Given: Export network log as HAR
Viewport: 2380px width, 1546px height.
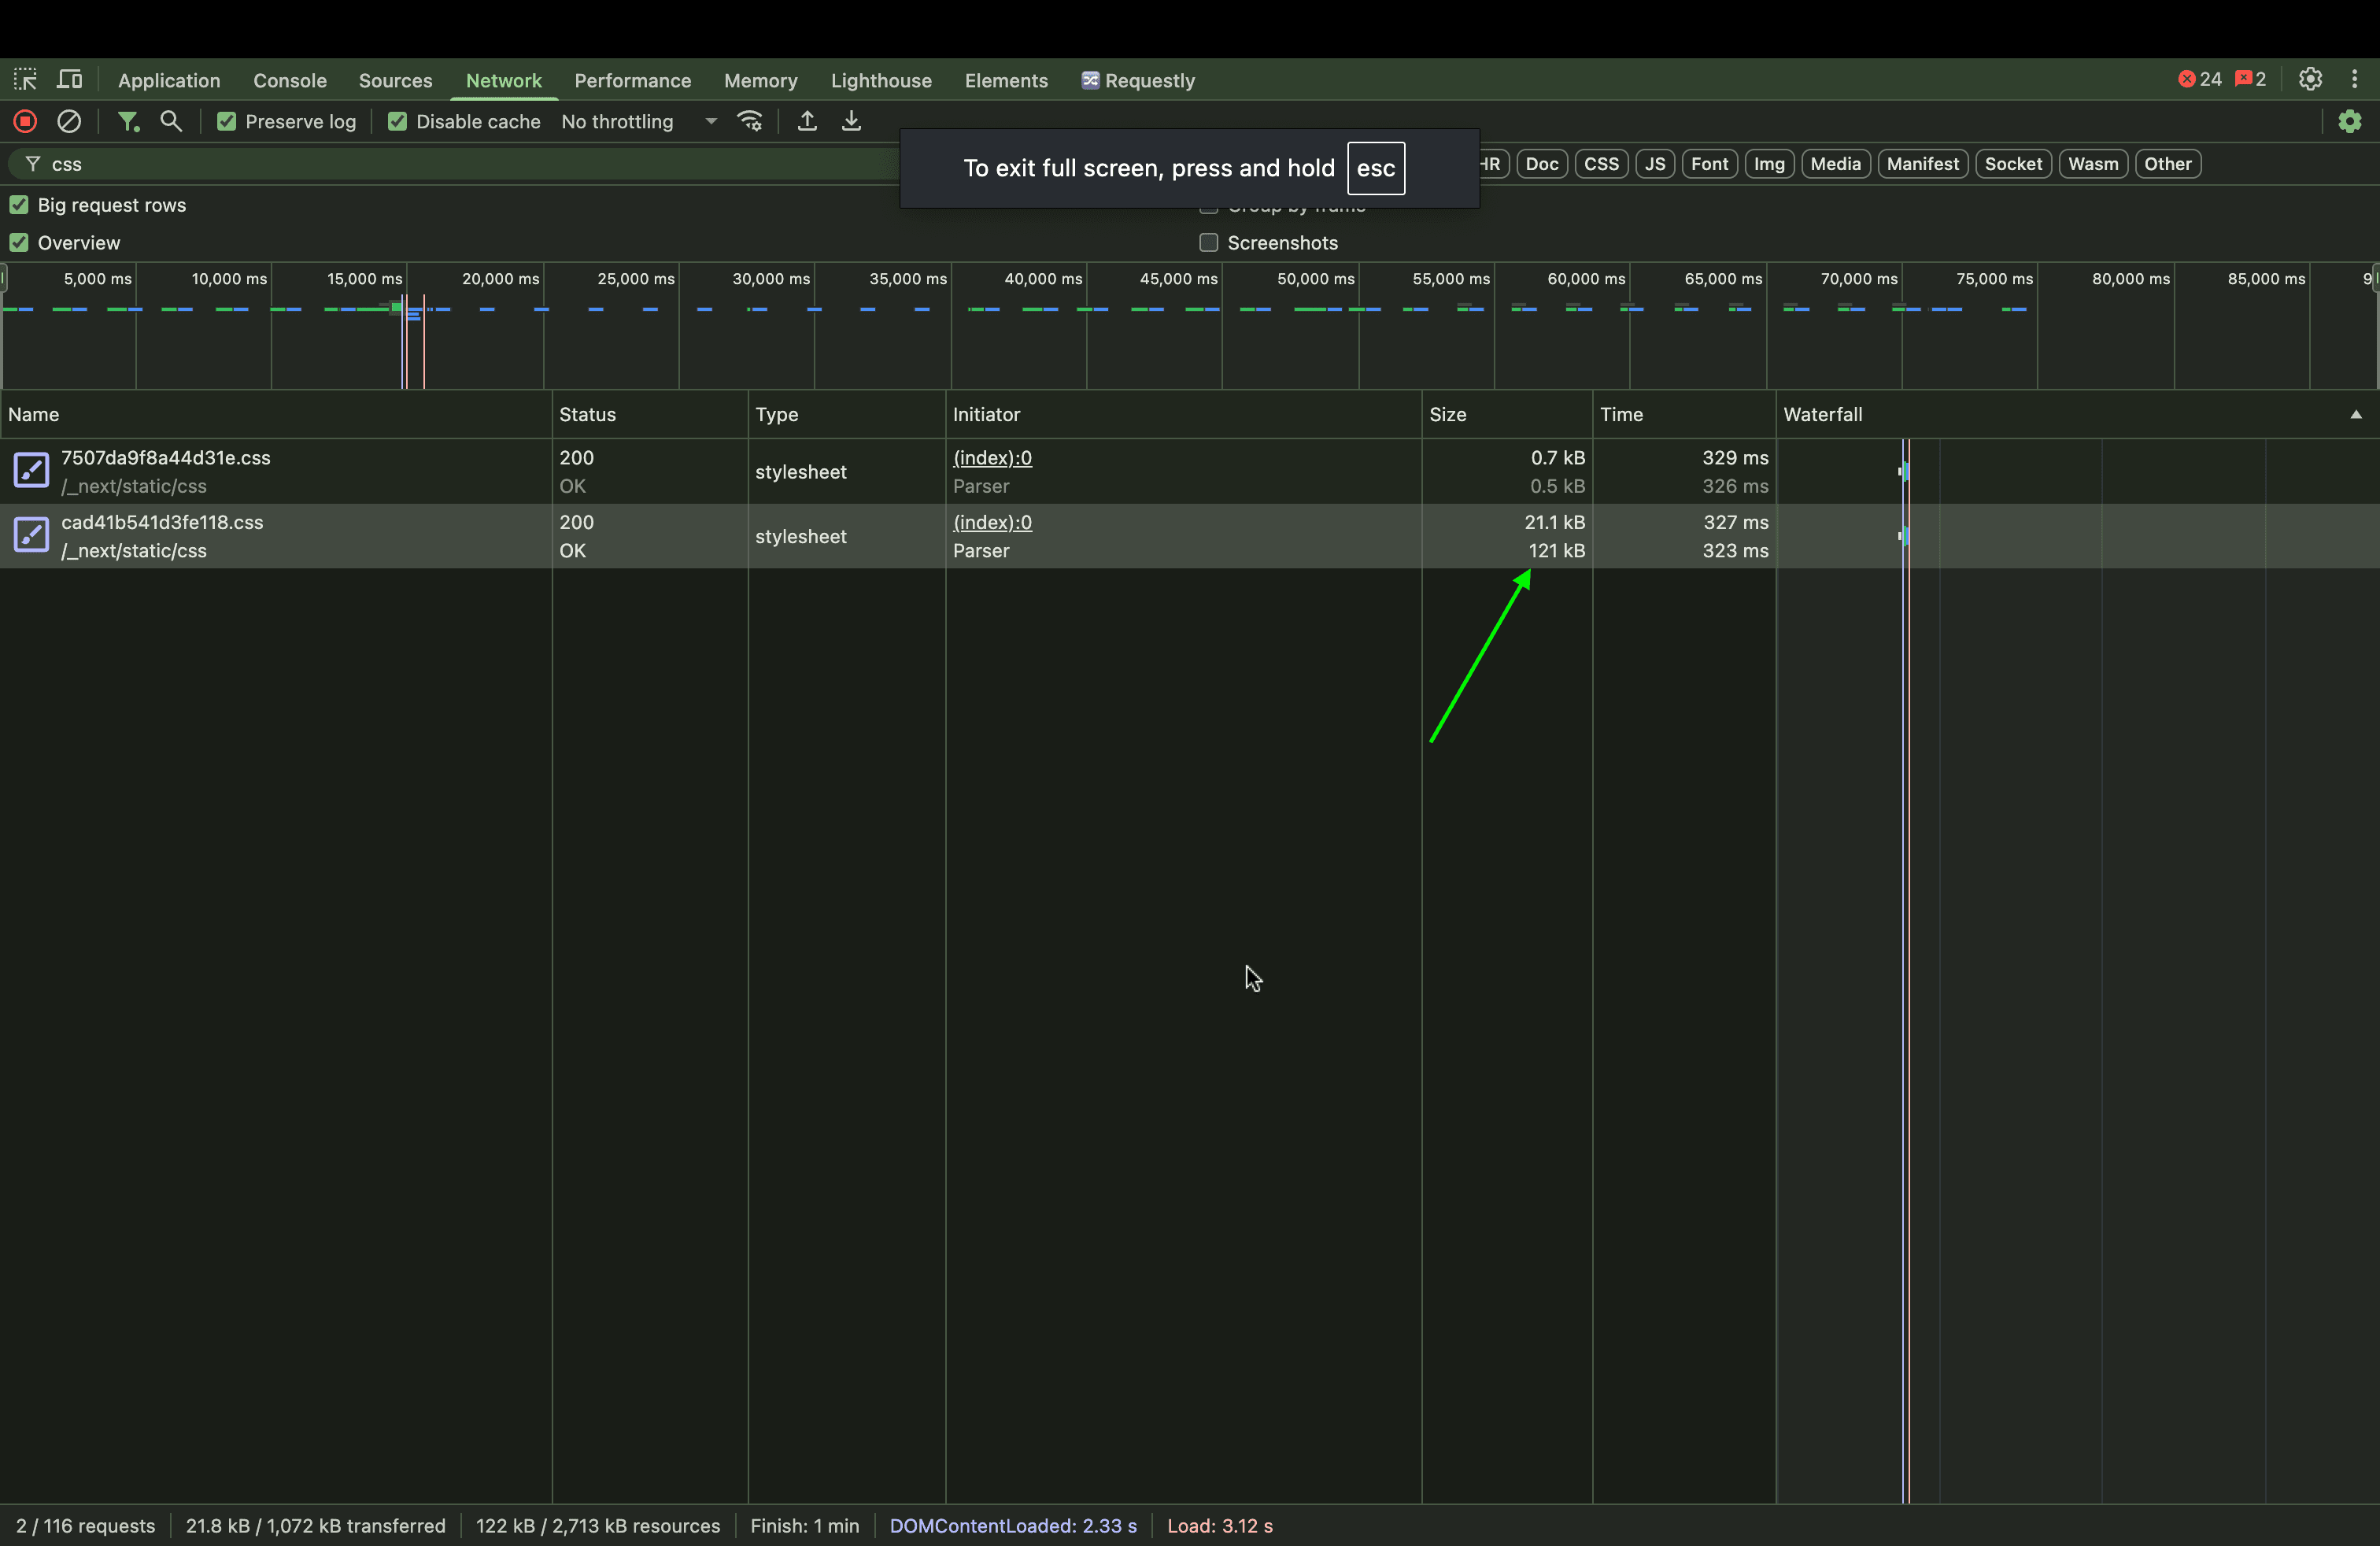Looking at the screenshot, I should point(850,121).
